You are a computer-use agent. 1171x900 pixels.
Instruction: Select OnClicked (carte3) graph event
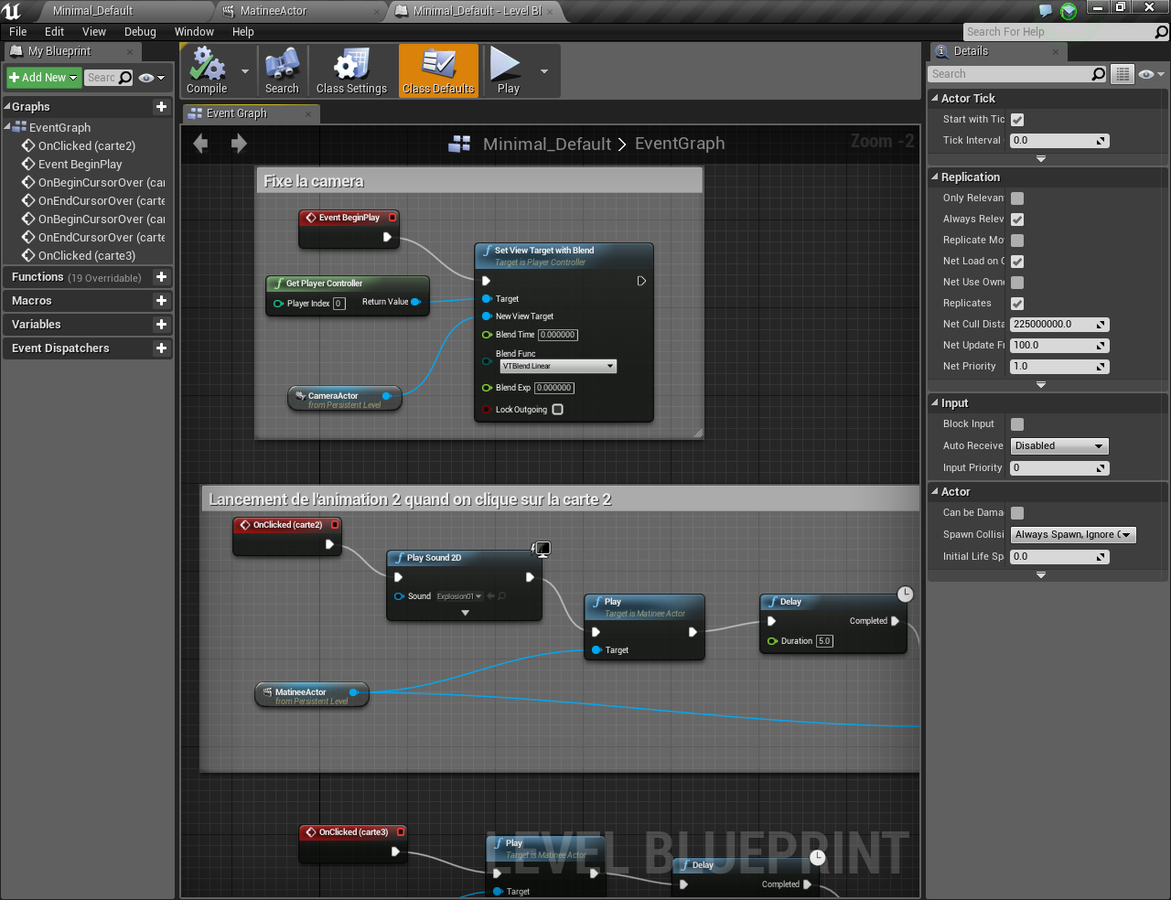pyautogui.click(x=87, y=255)
